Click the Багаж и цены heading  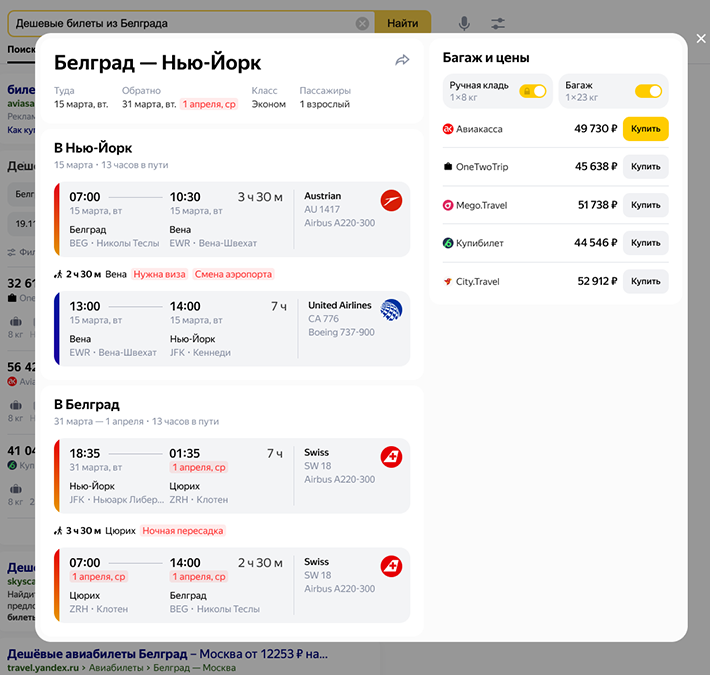(486, 58)
